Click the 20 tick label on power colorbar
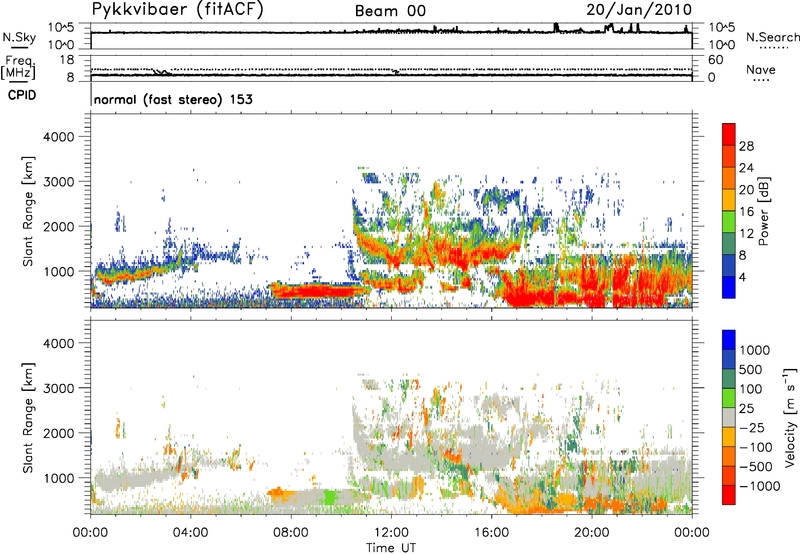The image size is (800, 554). [746, 190]
